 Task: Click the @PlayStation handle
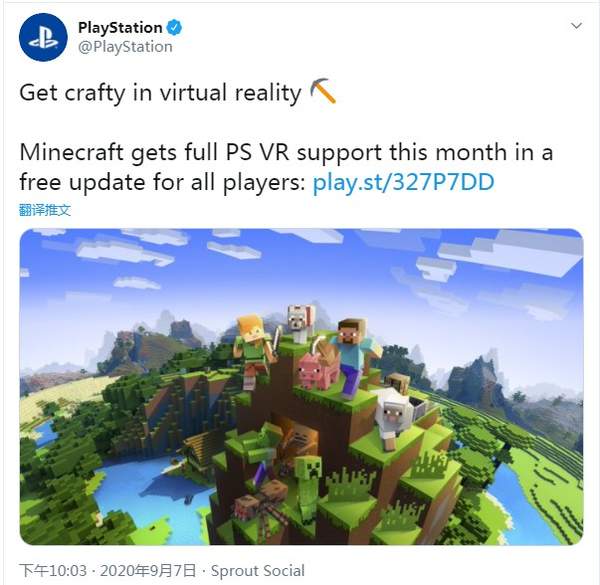pos(125,47)
